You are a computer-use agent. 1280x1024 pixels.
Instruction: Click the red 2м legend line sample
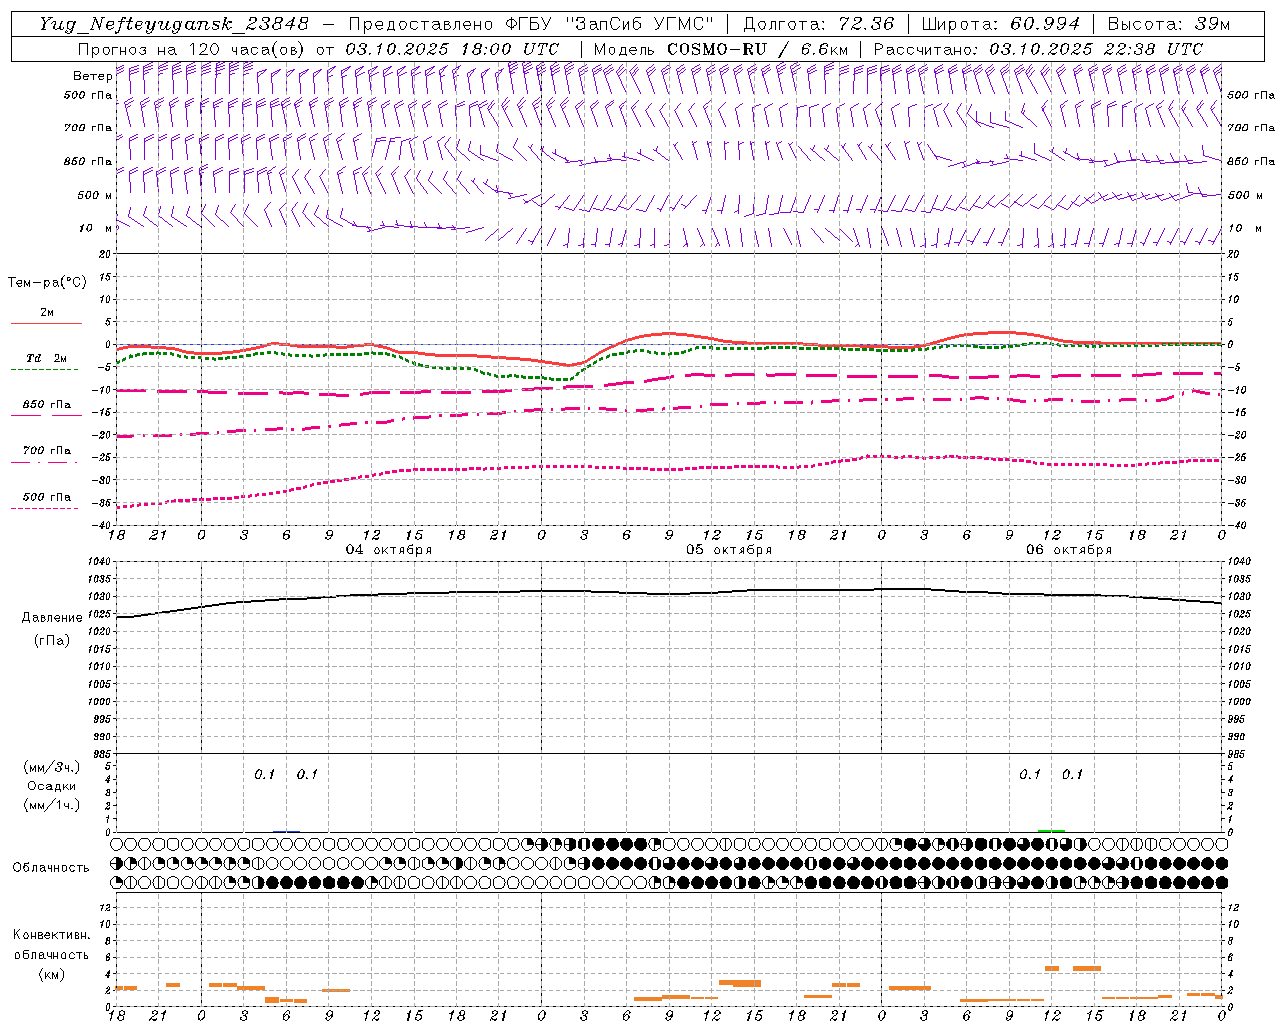pyautogui.click(x=46, y=323)
